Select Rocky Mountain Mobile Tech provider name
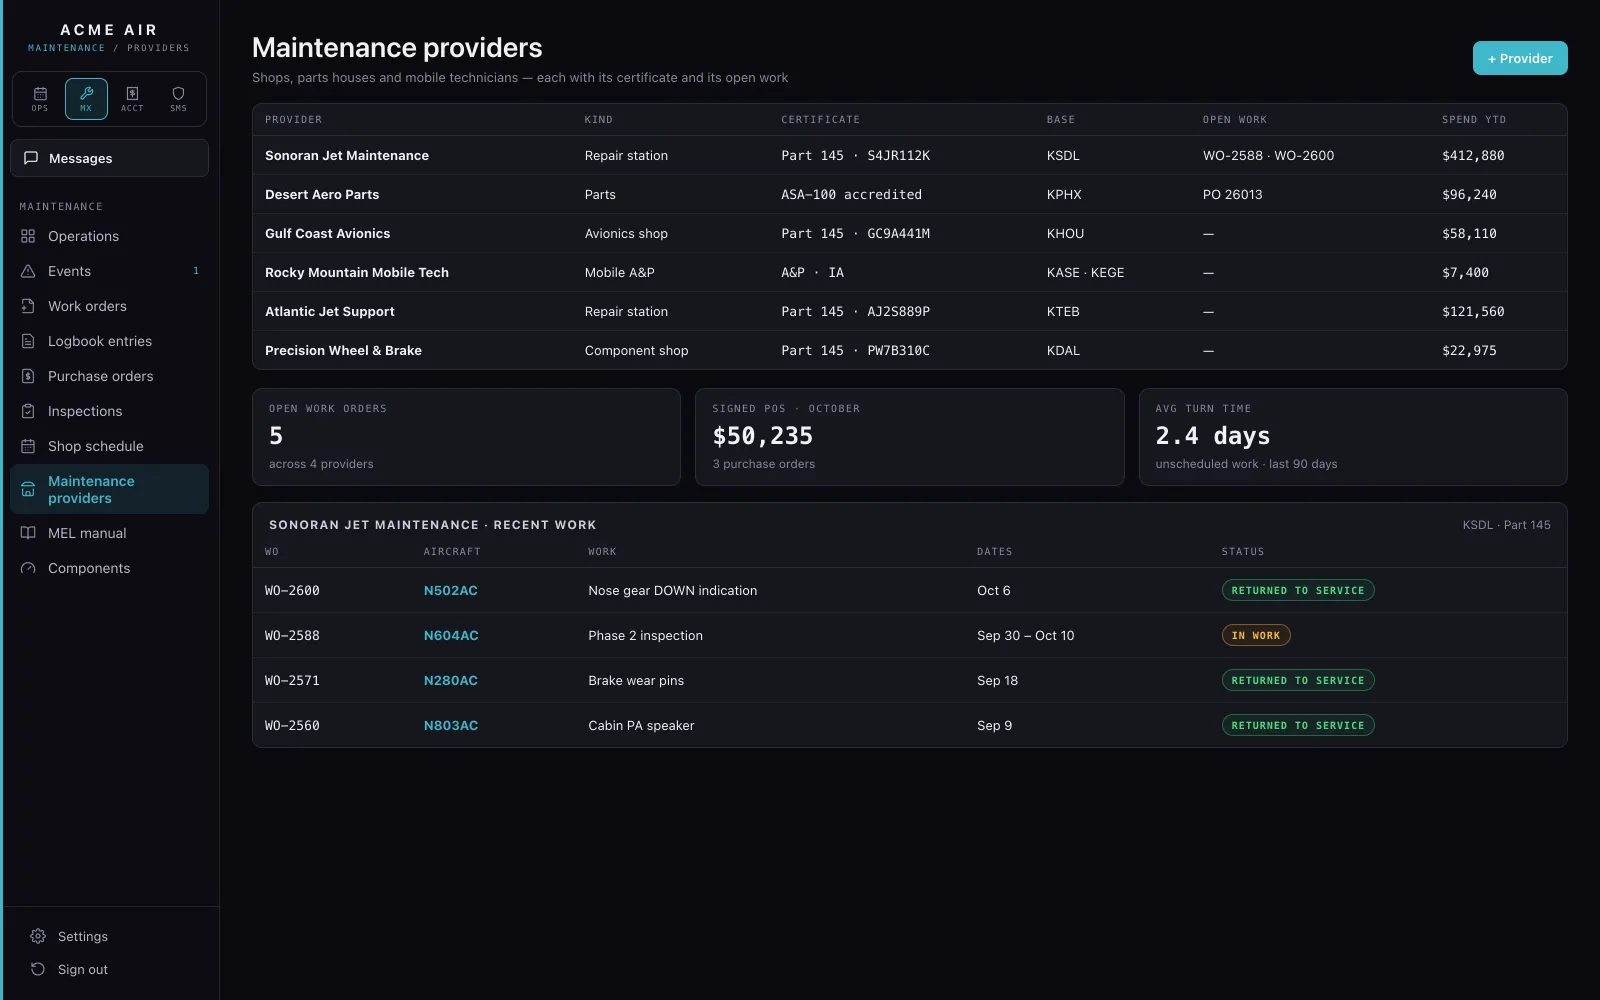 pyautogui.click(x=357, y=272)
